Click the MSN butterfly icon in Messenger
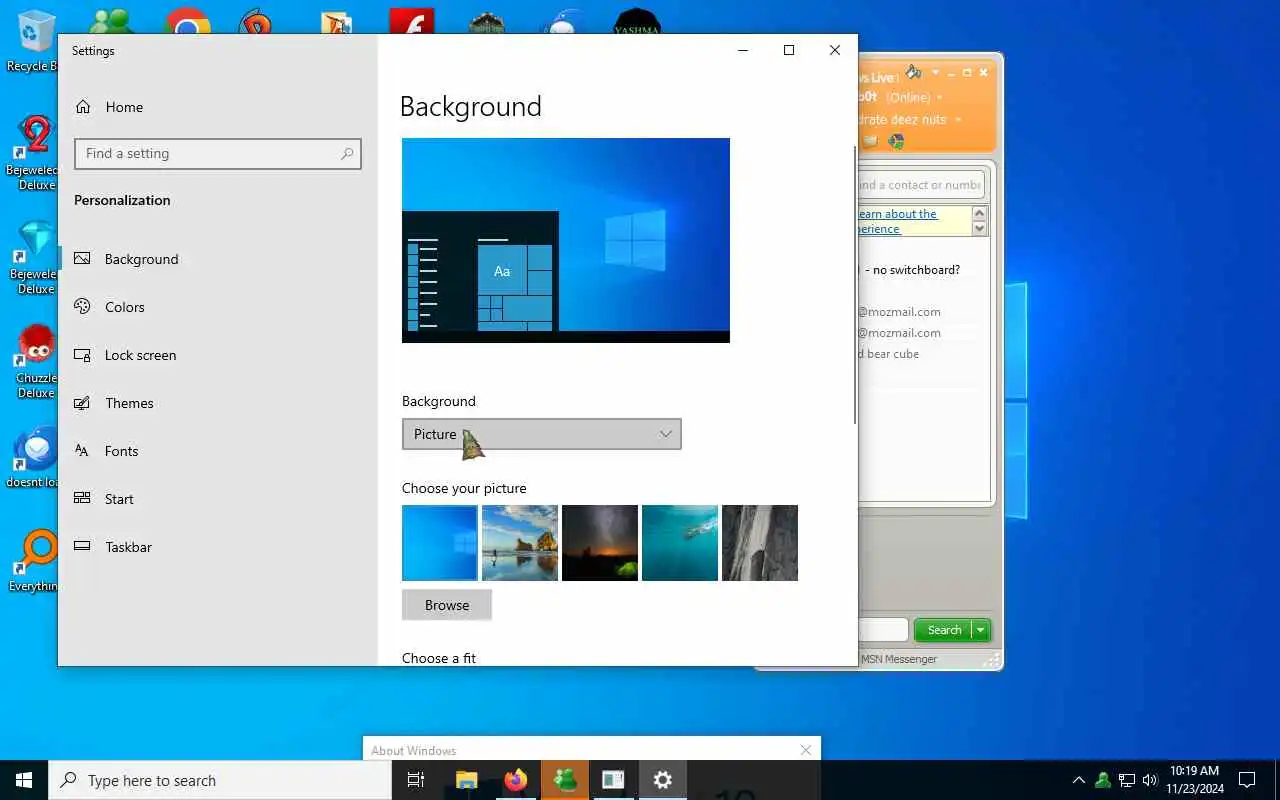 coord(896,141)
